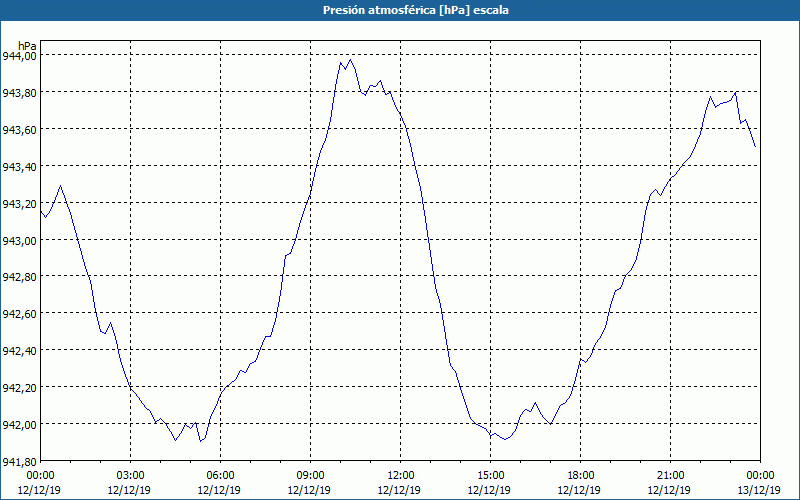Click the 12/12/19 date under 12:00
The image size is (800, 500).
coord(399,490)
